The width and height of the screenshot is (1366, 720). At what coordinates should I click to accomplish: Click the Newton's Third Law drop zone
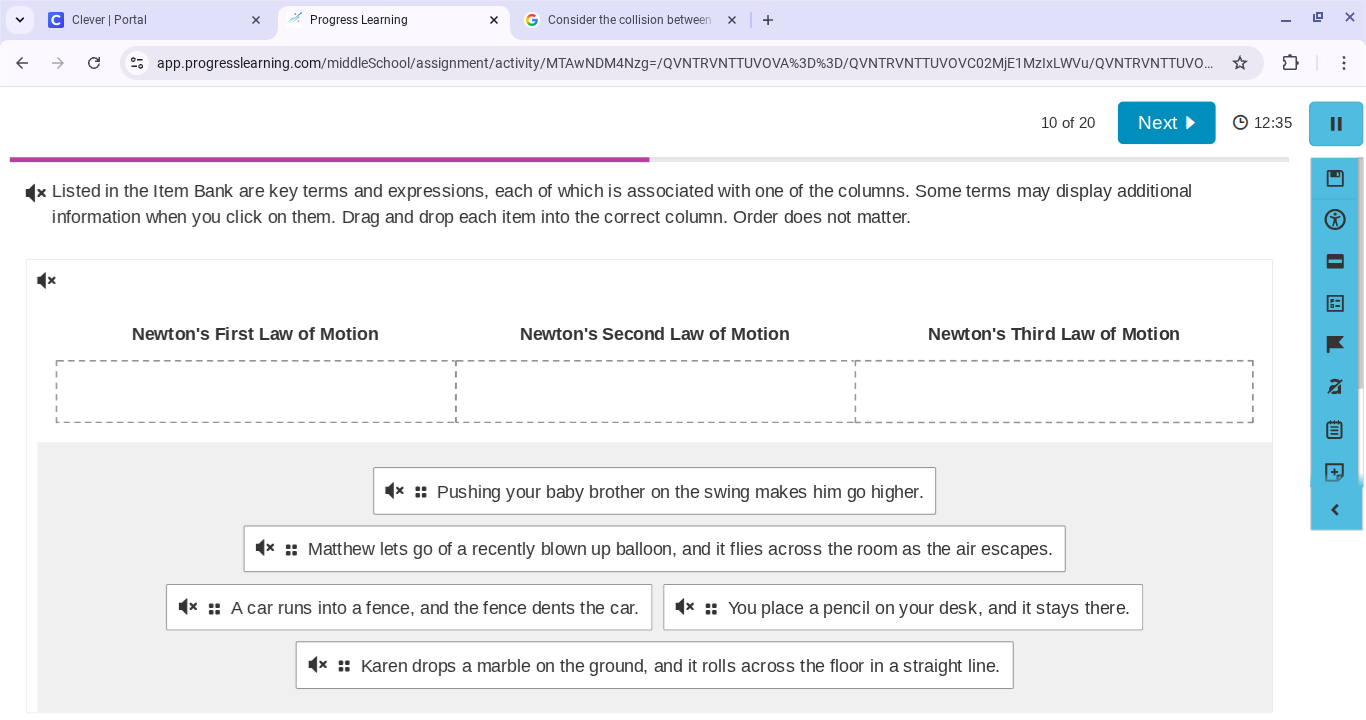point(1054,392)
